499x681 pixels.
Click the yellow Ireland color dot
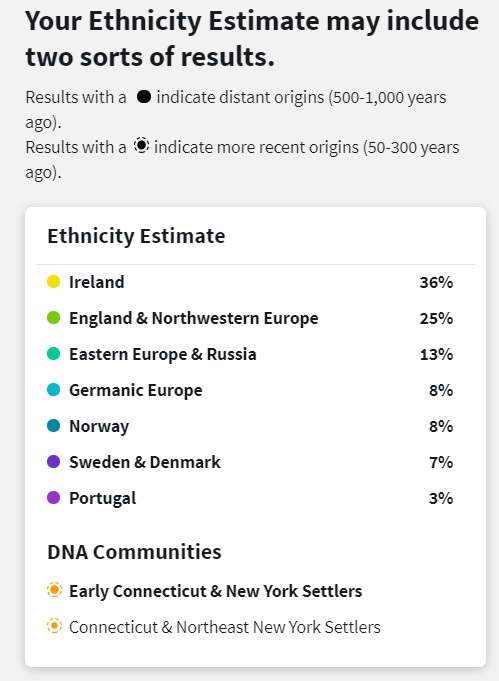[x=53, y=281]
